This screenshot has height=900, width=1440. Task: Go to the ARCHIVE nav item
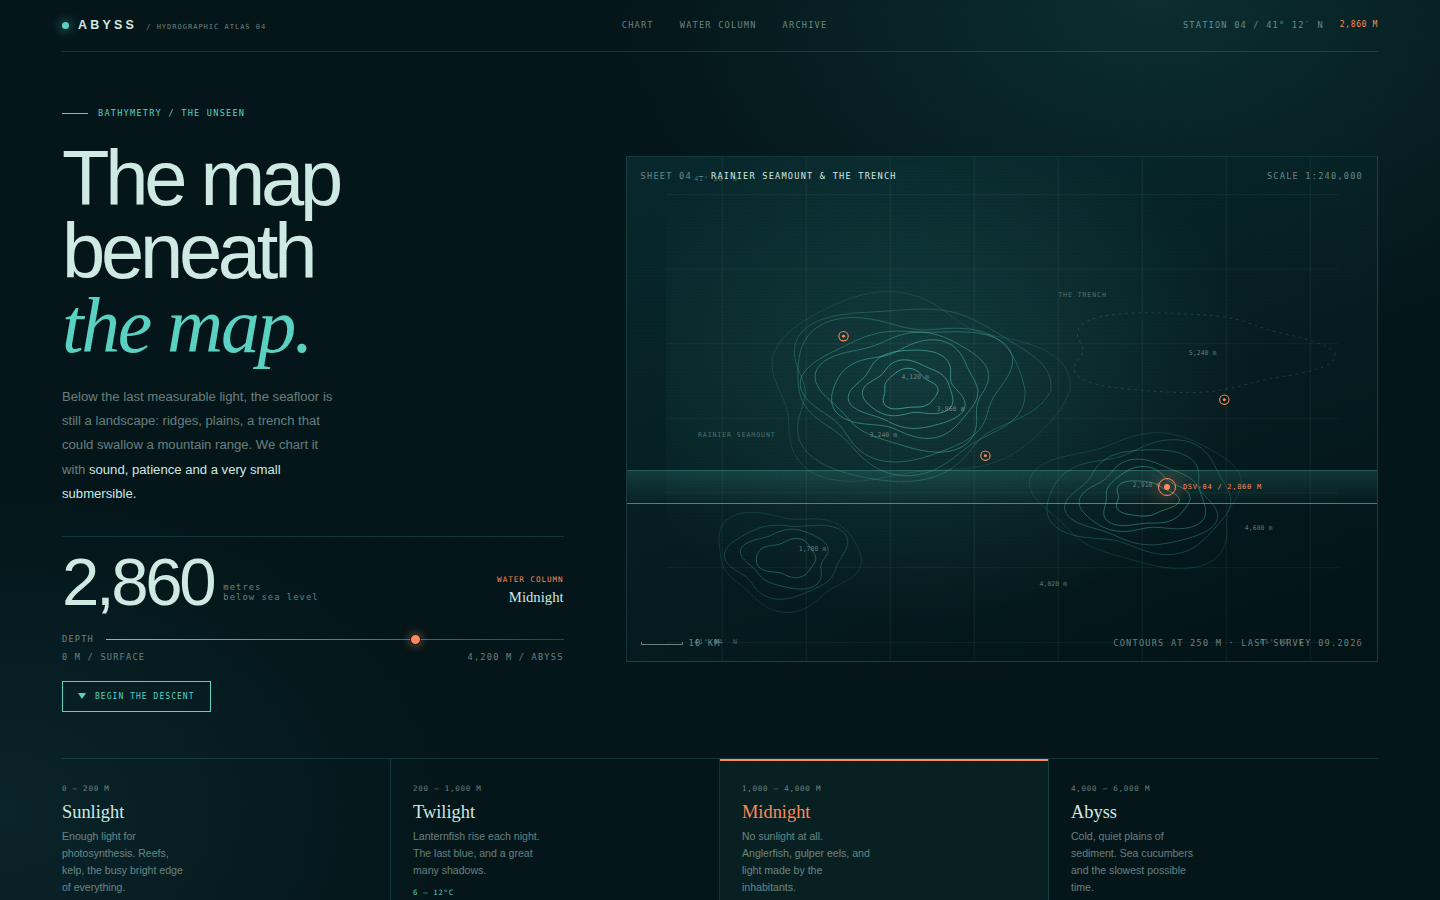[804, 25]
